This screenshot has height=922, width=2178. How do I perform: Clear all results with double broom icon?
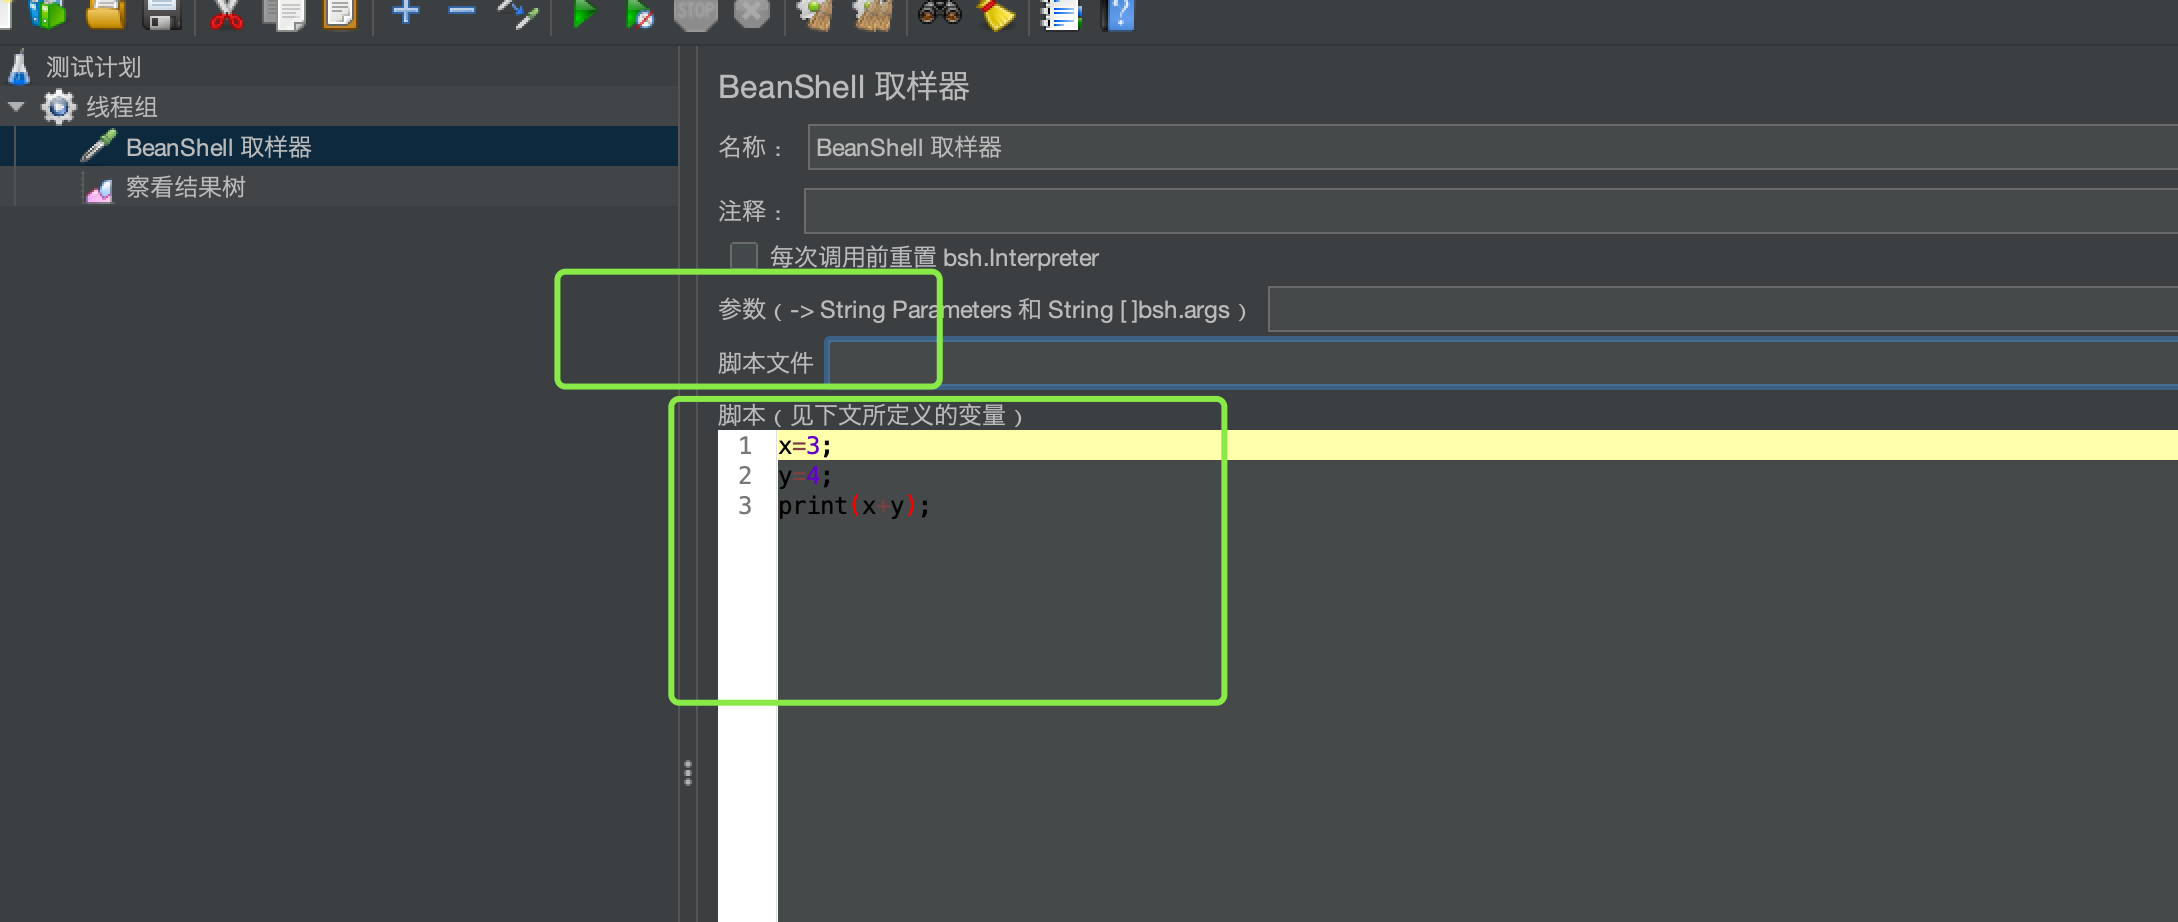tap(872, 14)
